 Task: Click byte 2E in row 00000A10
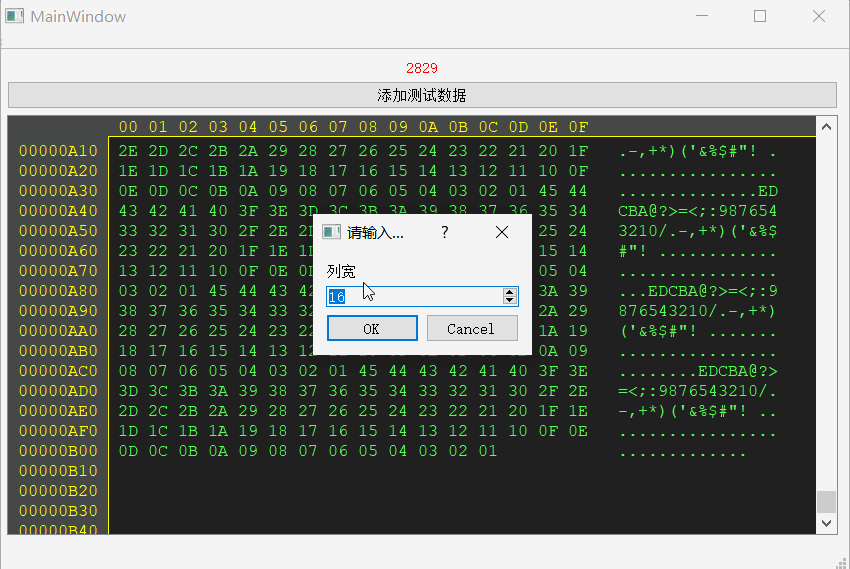(x=128, y=151)
